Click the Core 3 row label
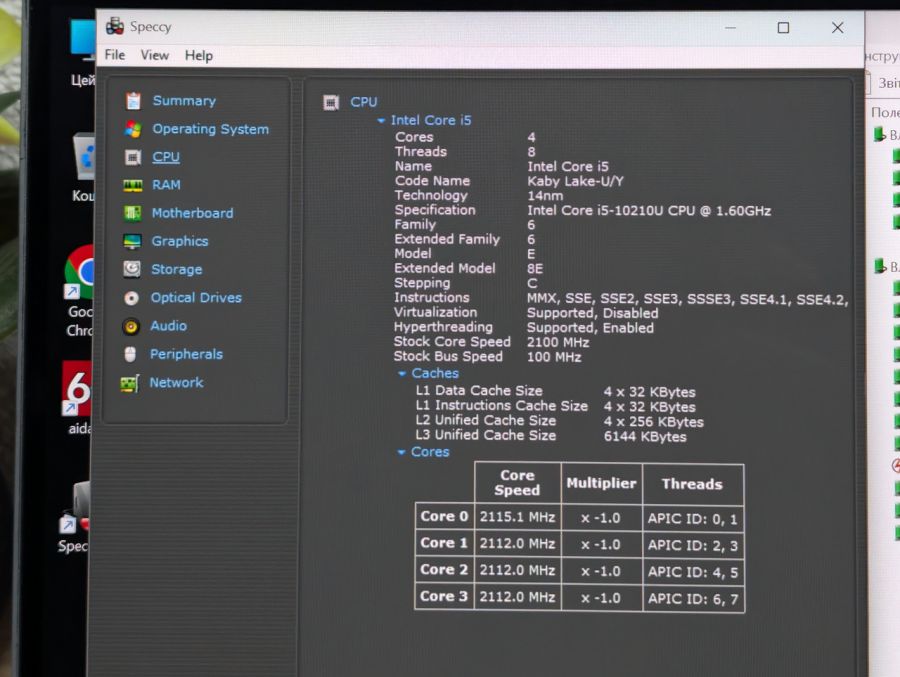The image size is (900, 677). (444, 597)
